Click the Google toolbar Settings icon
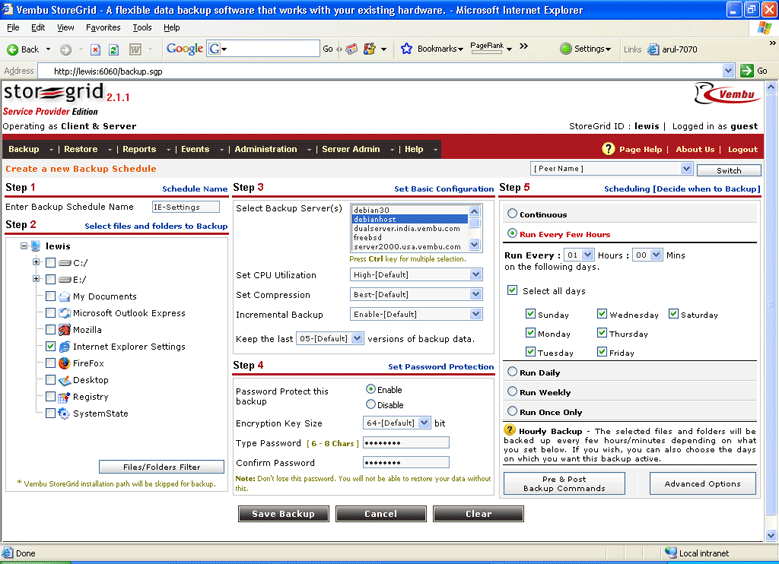 coord(565,49)
